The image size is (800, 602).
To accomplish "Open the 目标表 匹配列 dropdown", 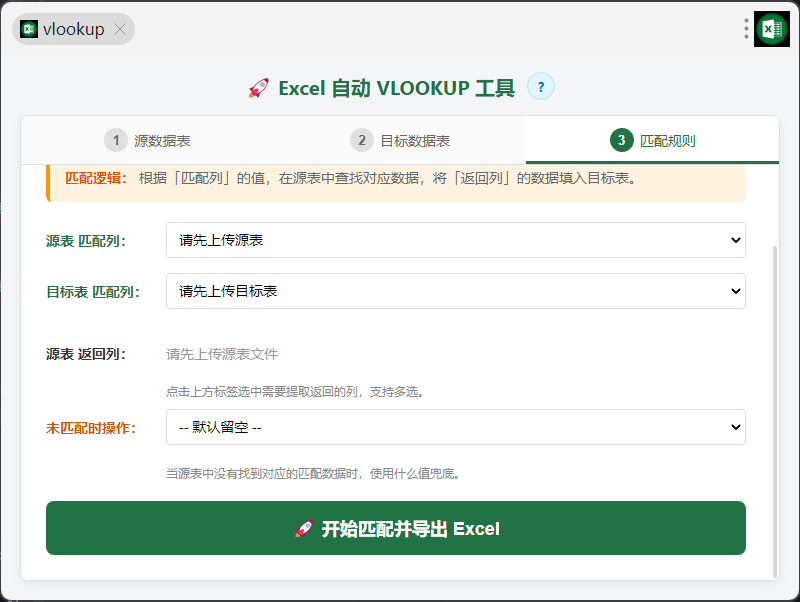I will (455, 291).
